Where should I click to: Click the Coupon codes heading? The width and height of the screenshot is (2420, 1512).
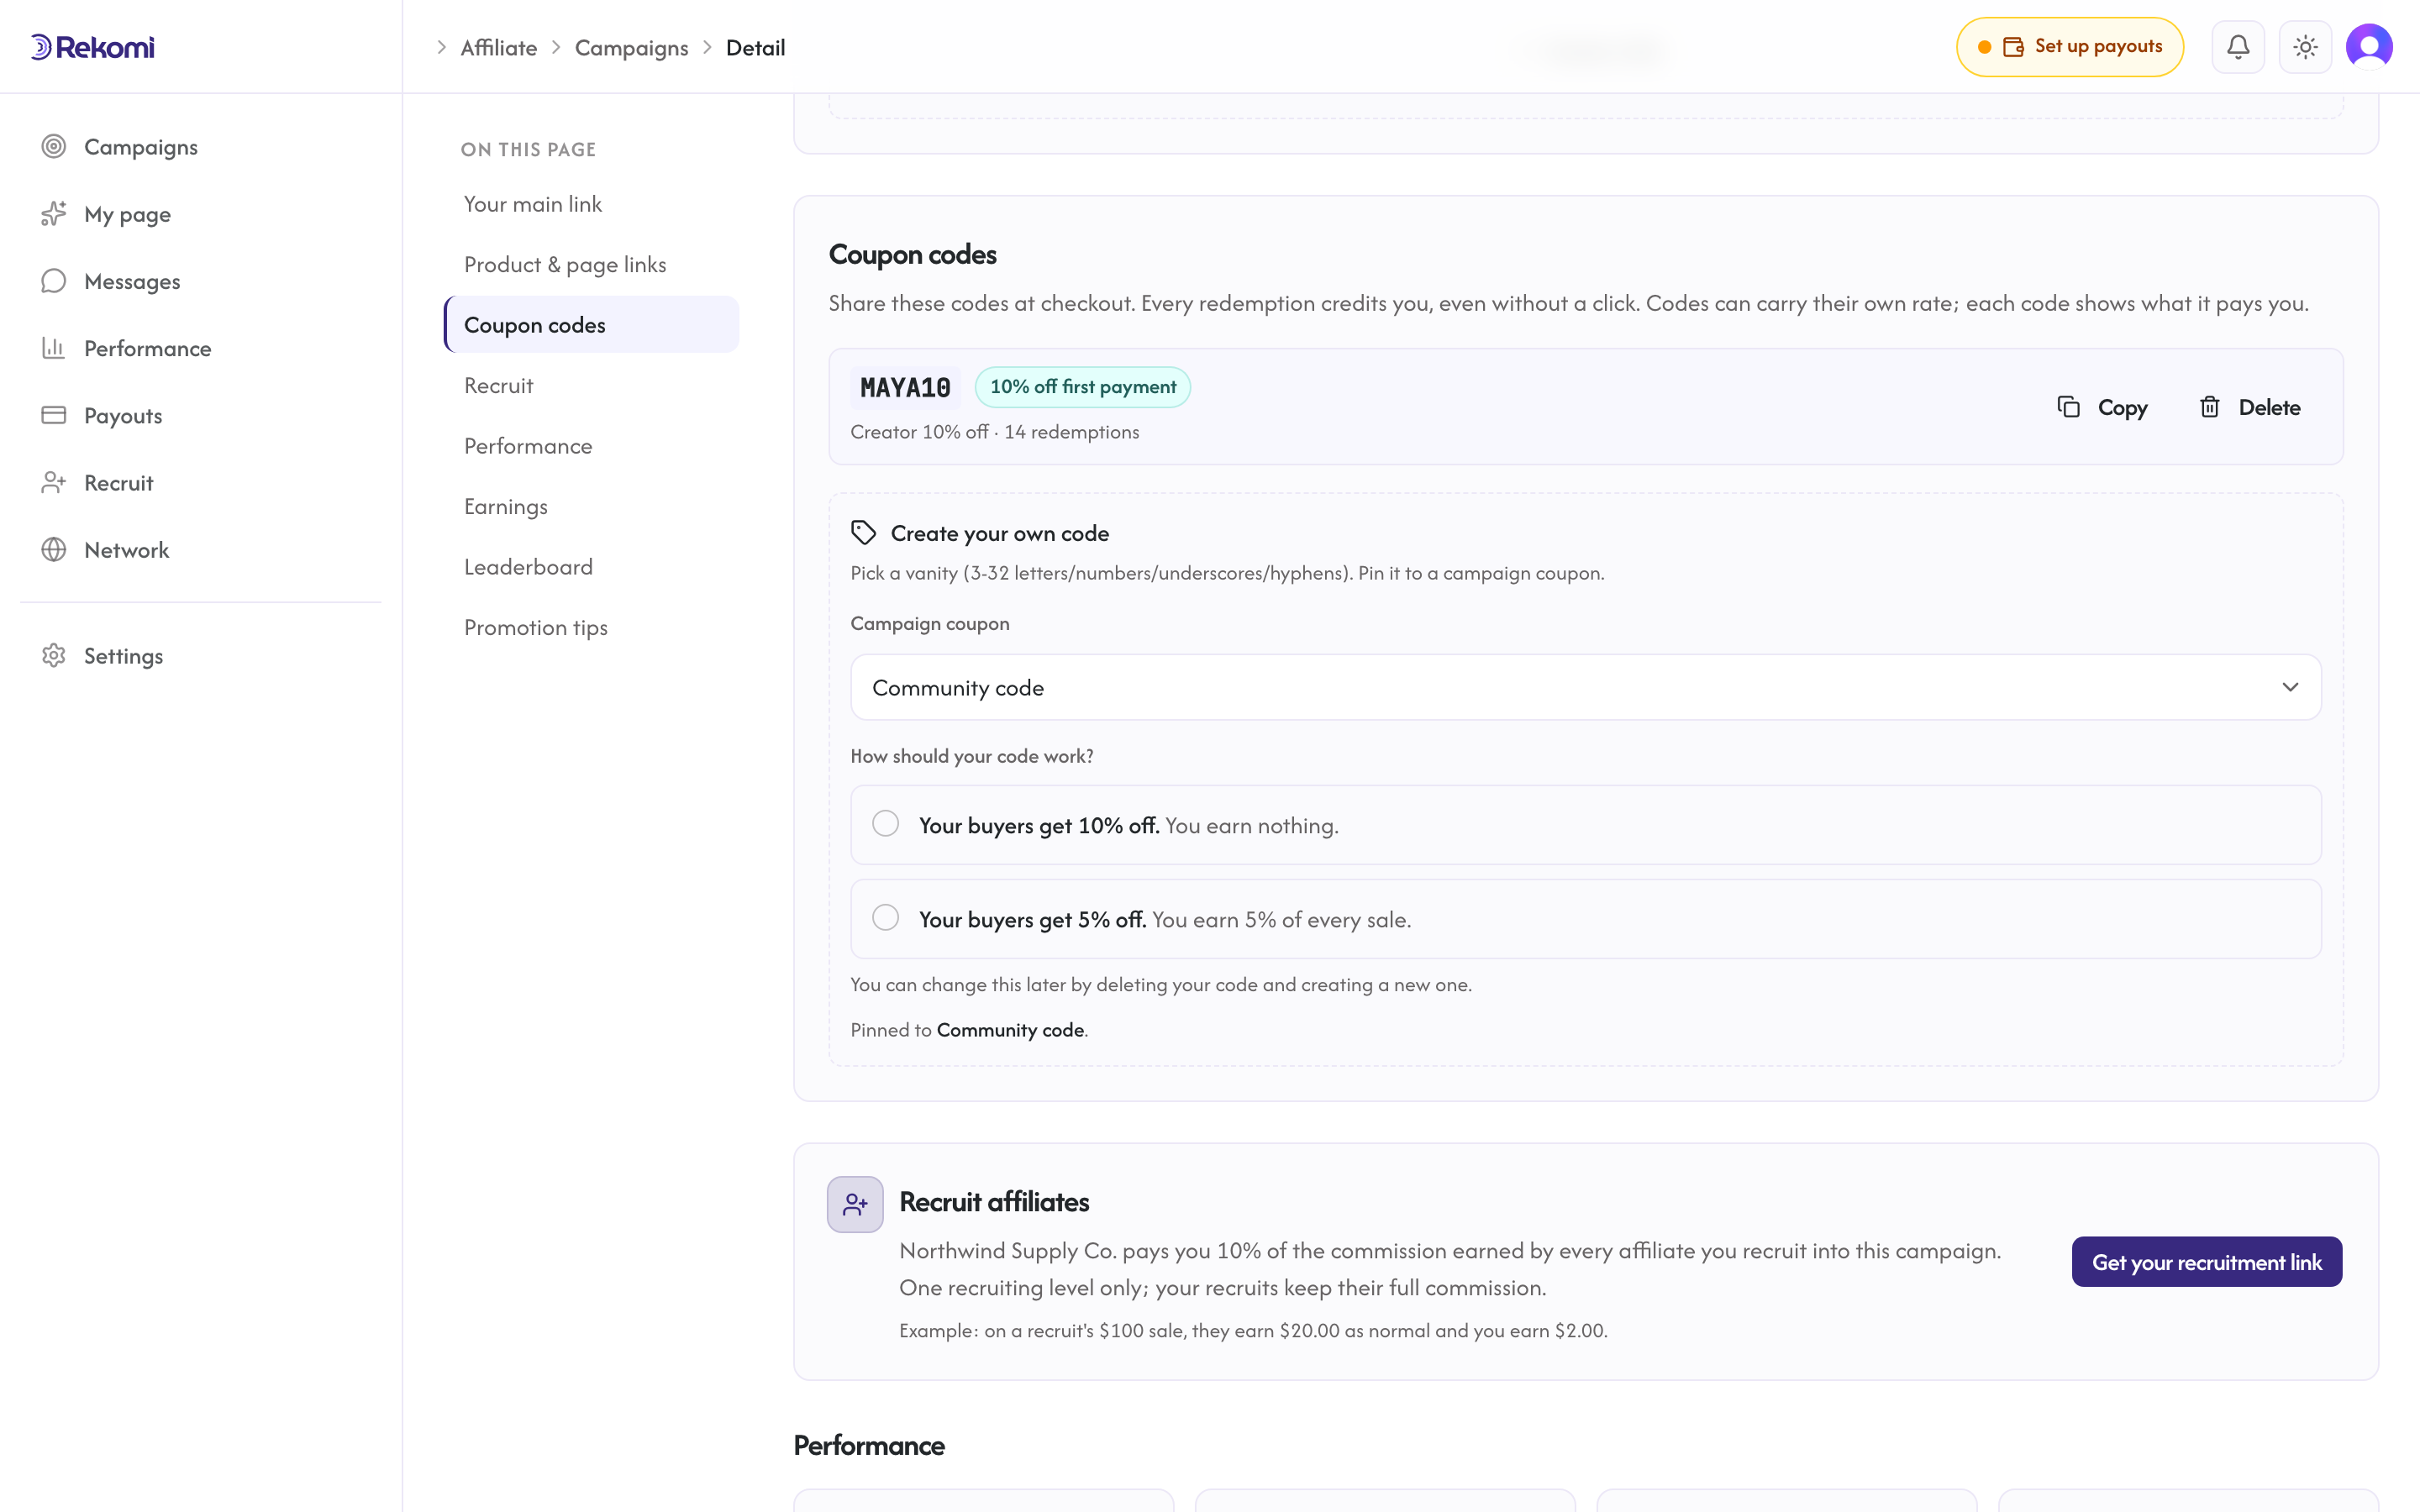click(x=912, y=255)
